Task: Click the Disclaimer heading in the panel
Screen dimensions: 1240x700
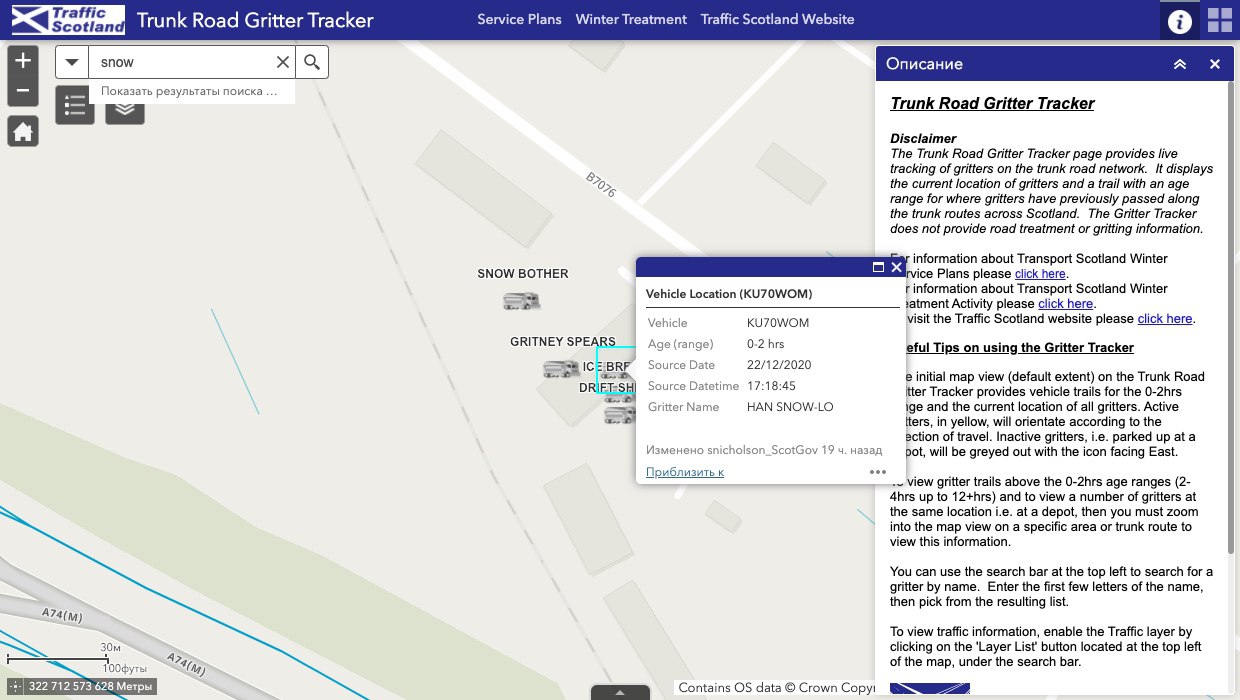Action: [923, 138]
